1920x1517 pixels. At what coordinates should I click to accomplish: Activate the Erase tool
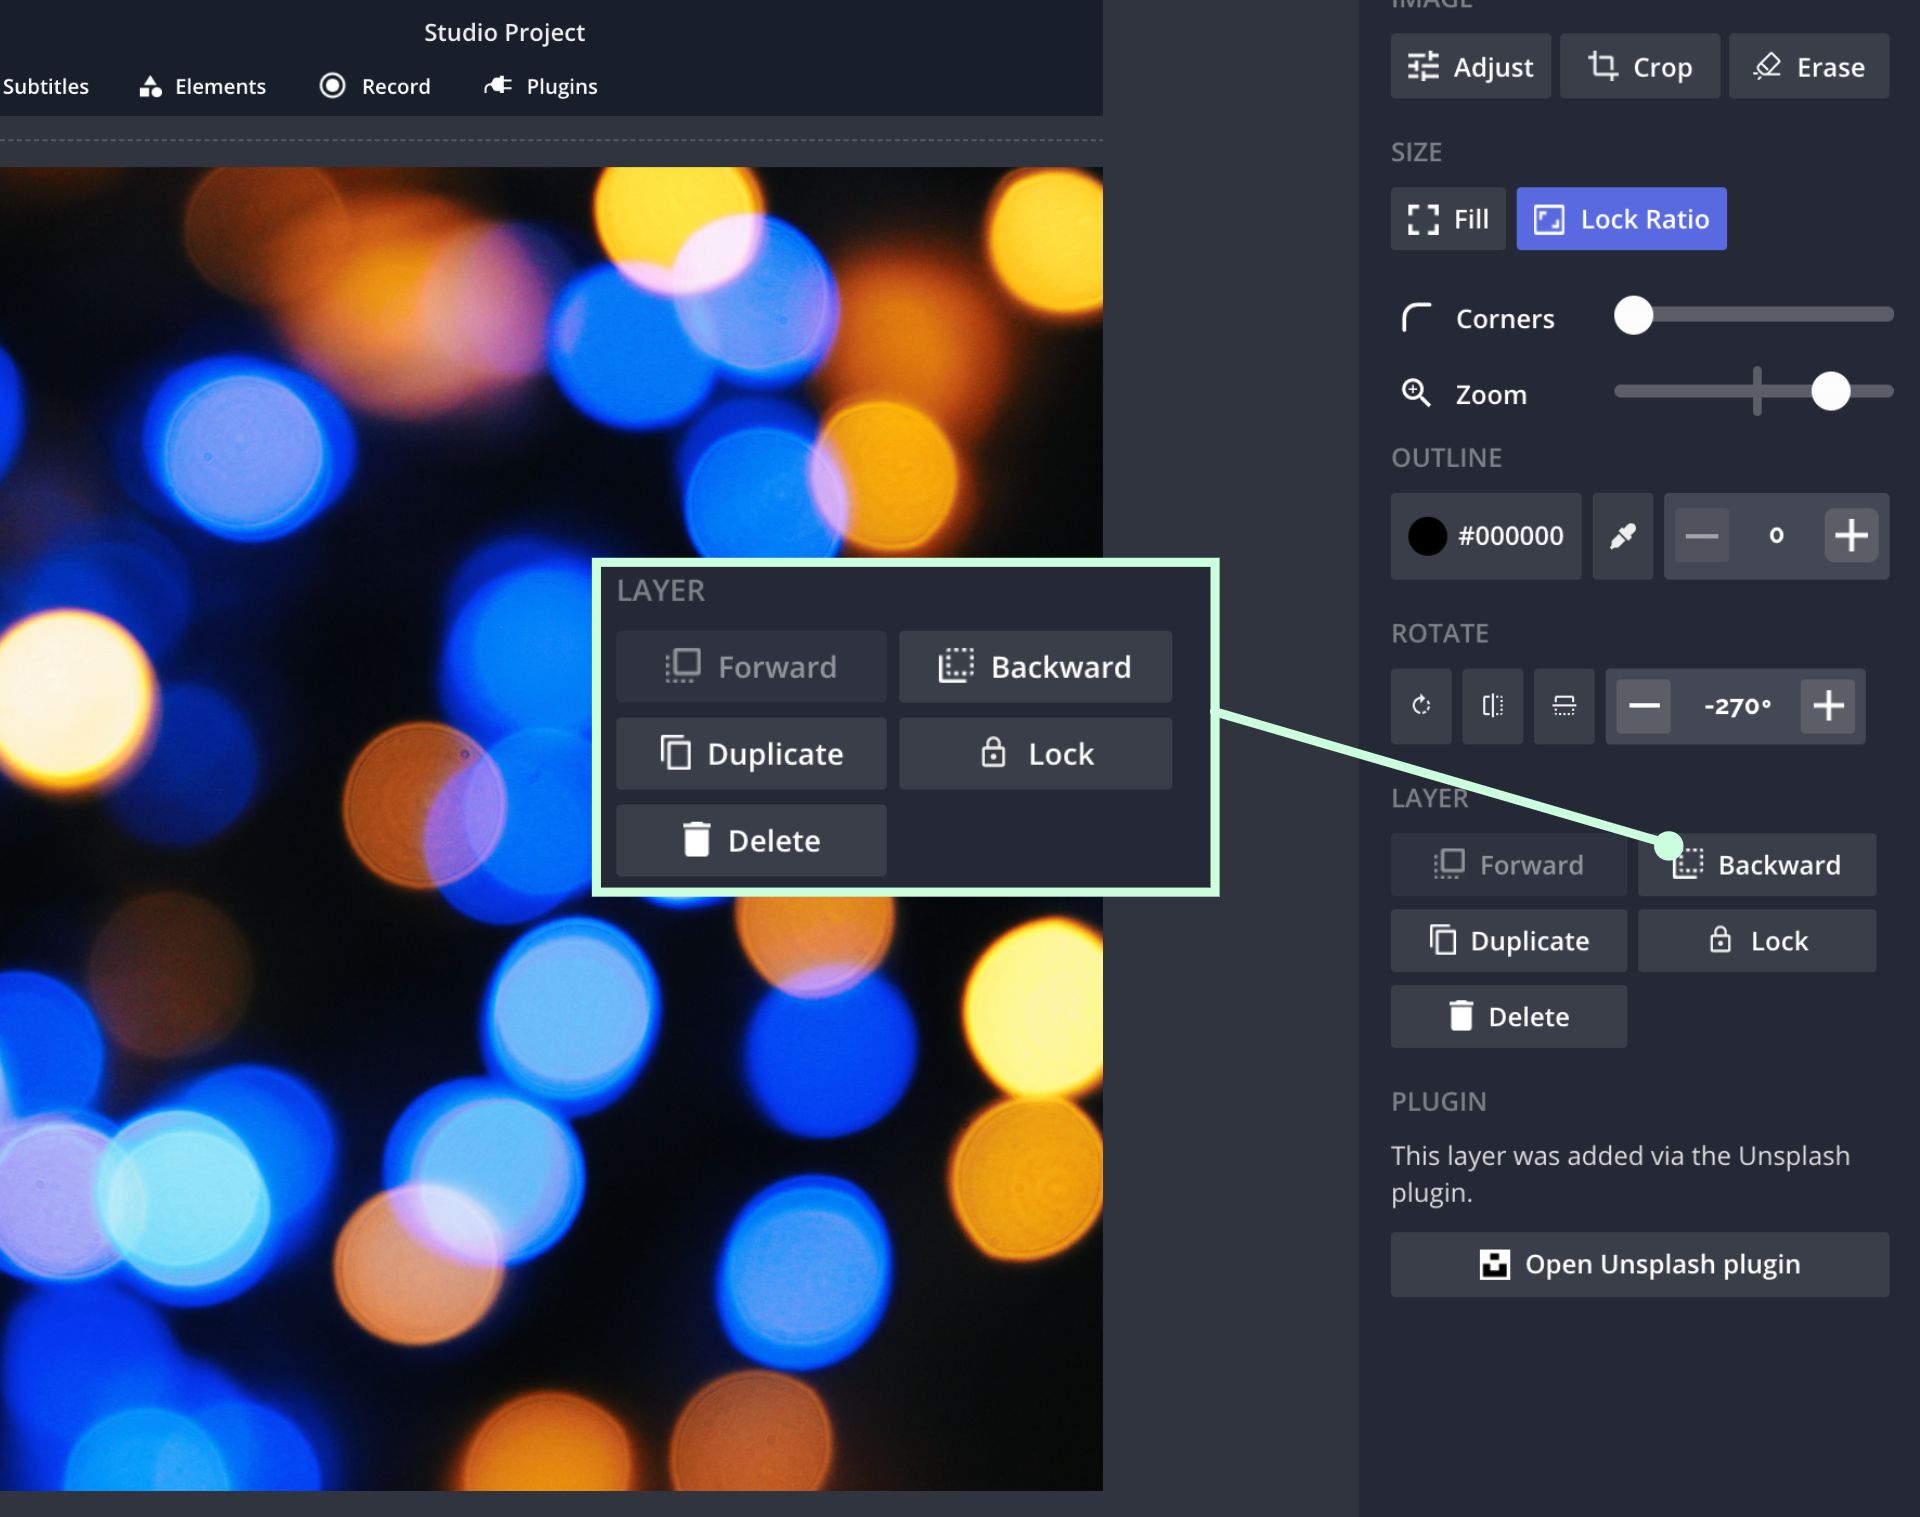pyautogui.click(x=1808, y=66)
